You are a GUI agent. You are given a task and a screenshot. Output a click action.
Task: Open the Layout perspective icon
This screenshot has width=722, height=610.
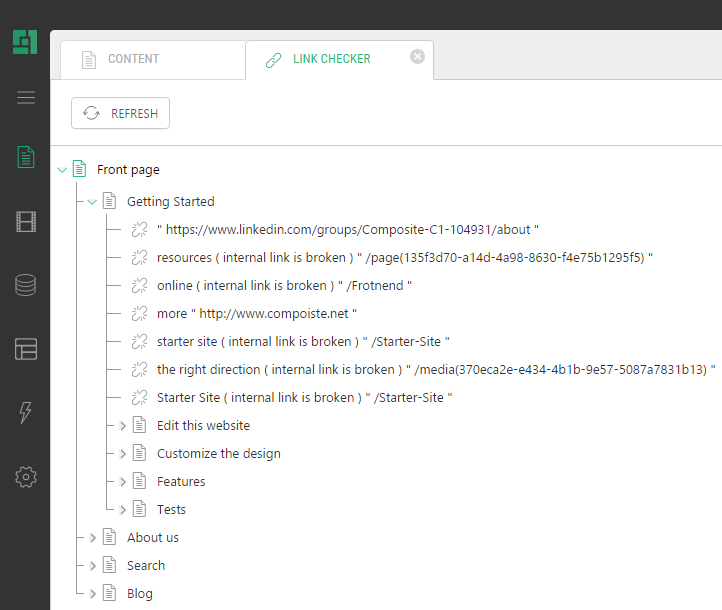(26, 349)
